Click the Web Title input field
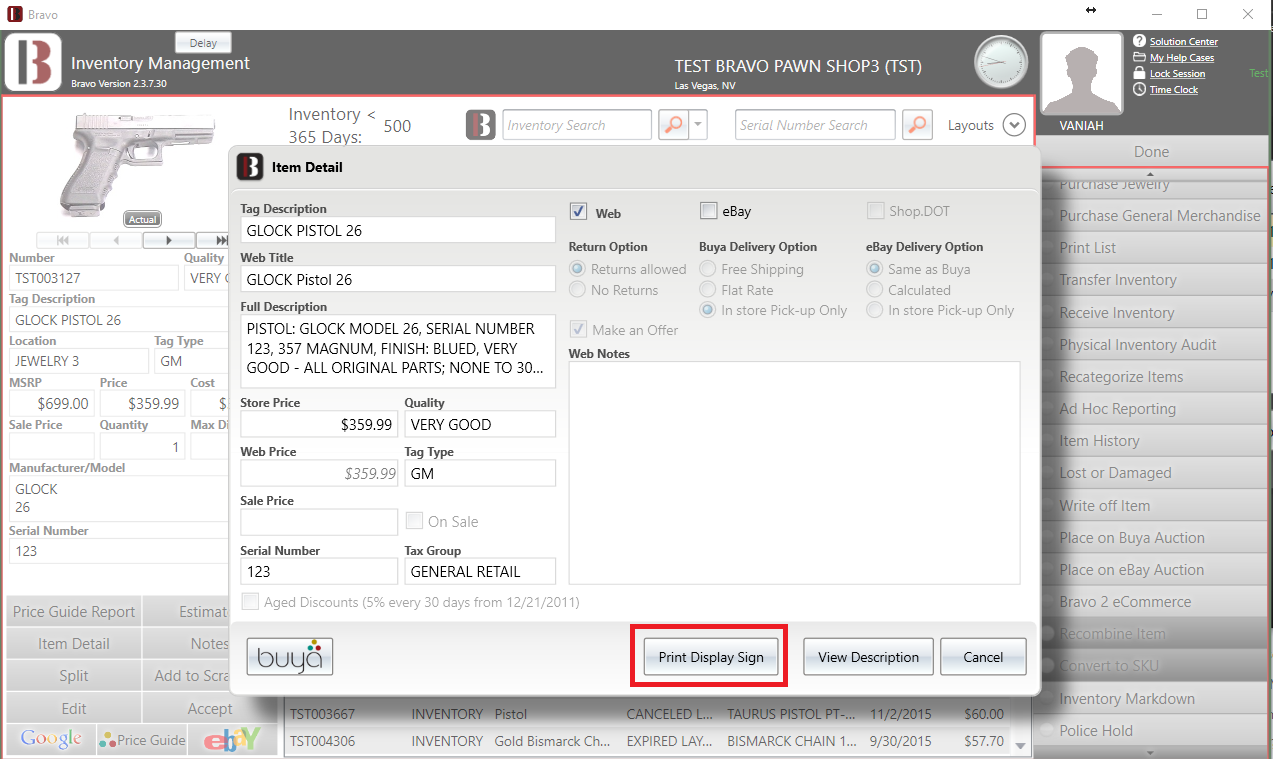This screenshot has height=759, width=1273. [x=398, y=279]
